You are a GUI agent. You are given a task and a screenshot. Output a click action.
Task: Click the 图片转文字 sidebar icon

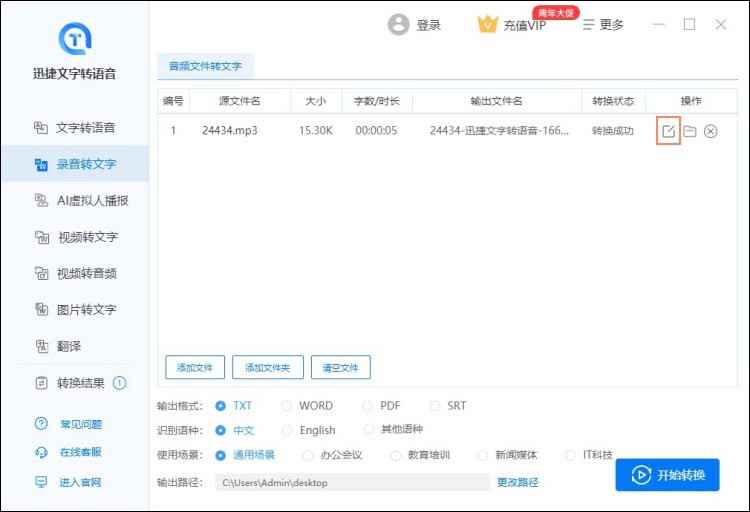[x=42, y=310]
